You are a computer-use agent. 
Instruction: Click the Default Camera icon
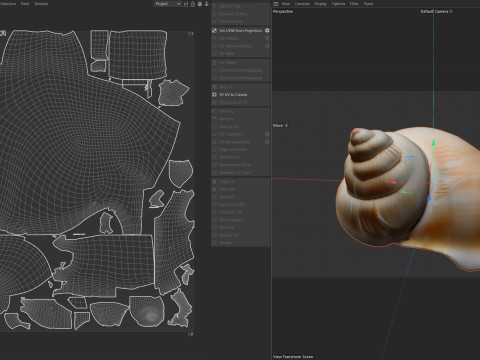[451, 11]
